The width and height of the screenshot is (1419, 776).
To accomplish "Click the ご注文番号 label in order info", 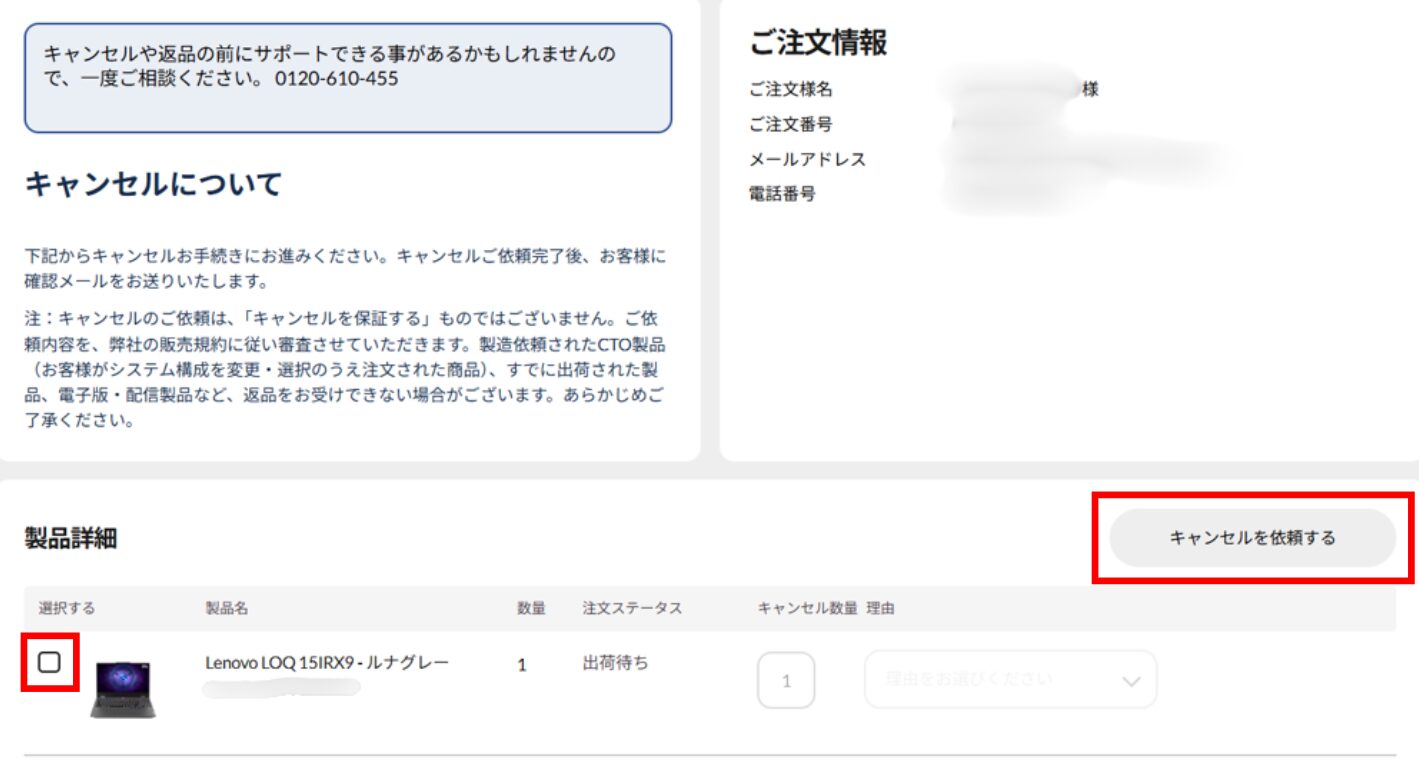I will (x=790, y=125).
